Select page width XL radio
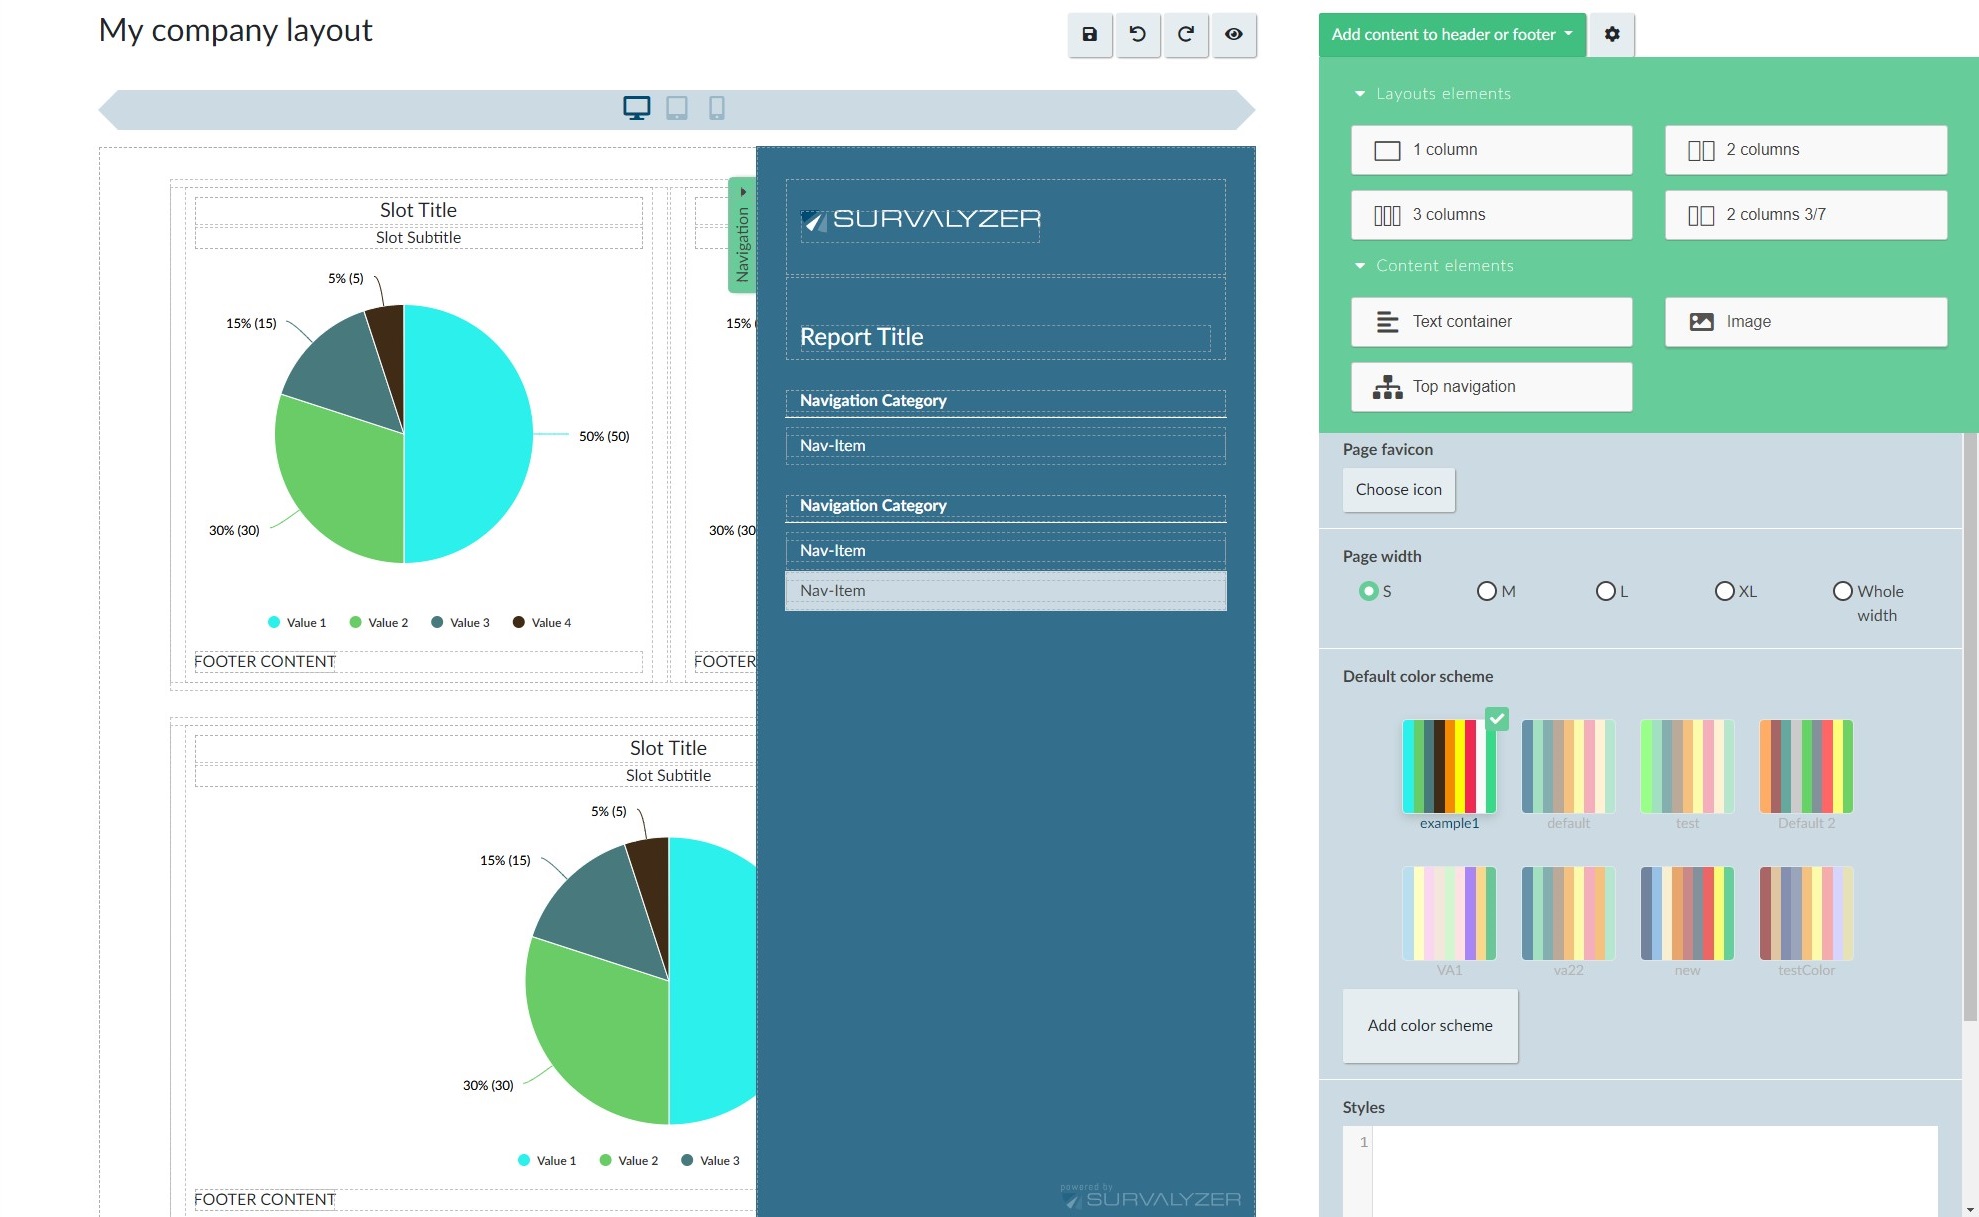This screenshot has width=1979, height=1217. (1724, 591)
